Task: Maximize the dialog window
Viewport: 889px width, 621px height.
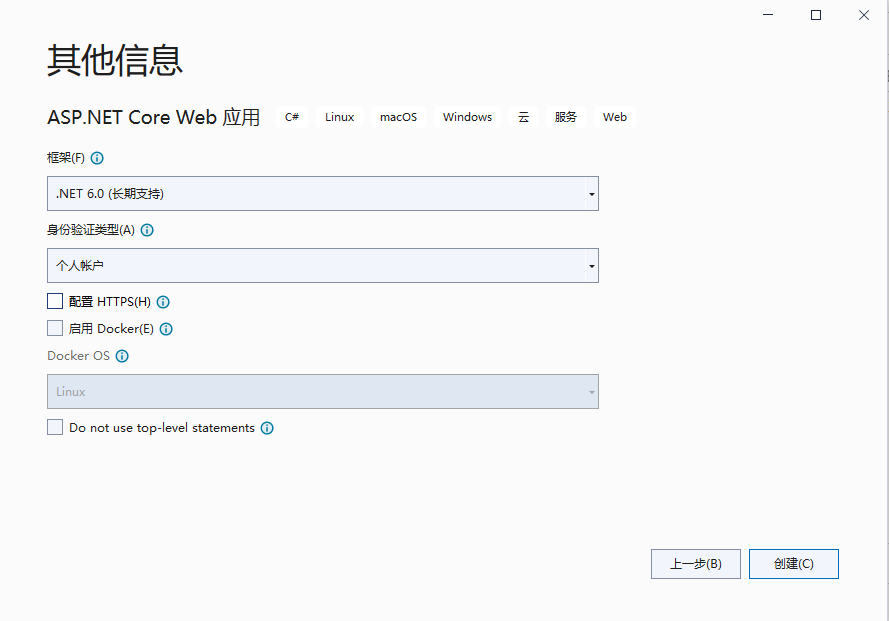Action: tap(816, 15)
